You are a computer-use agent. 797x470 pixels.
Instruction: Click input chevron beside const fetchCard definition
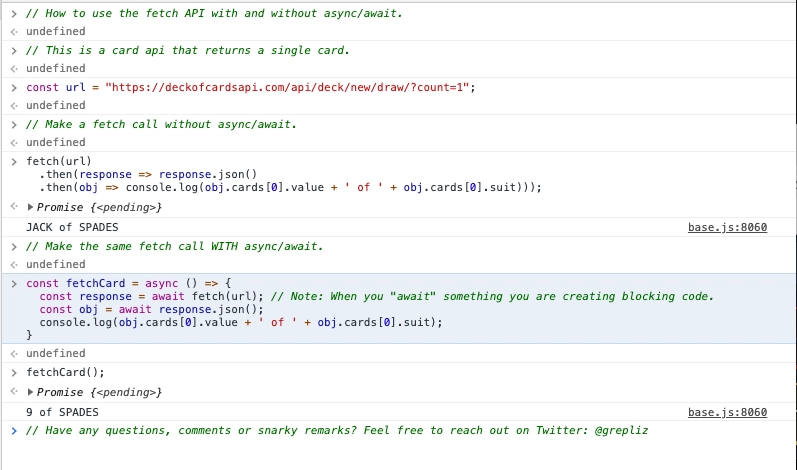click(14, 284)
